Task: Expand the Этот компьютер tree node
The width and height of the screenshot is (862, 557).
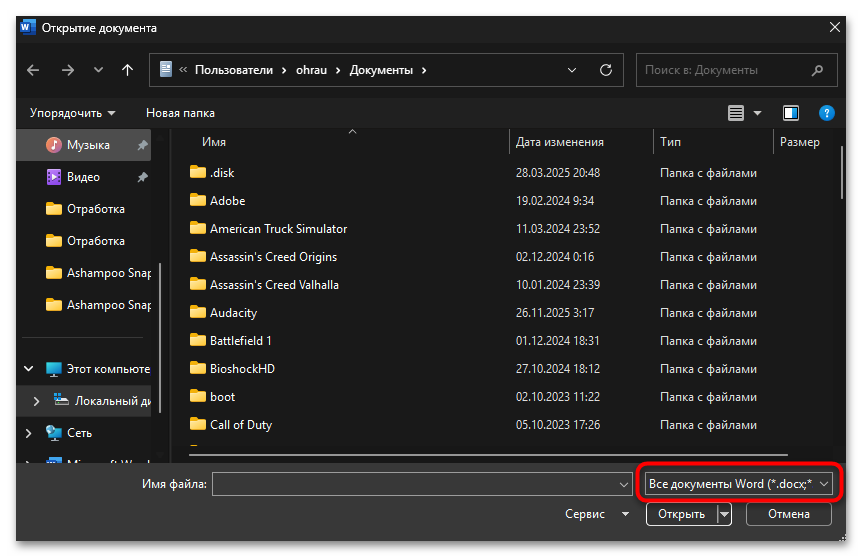Action: point(29,369)
